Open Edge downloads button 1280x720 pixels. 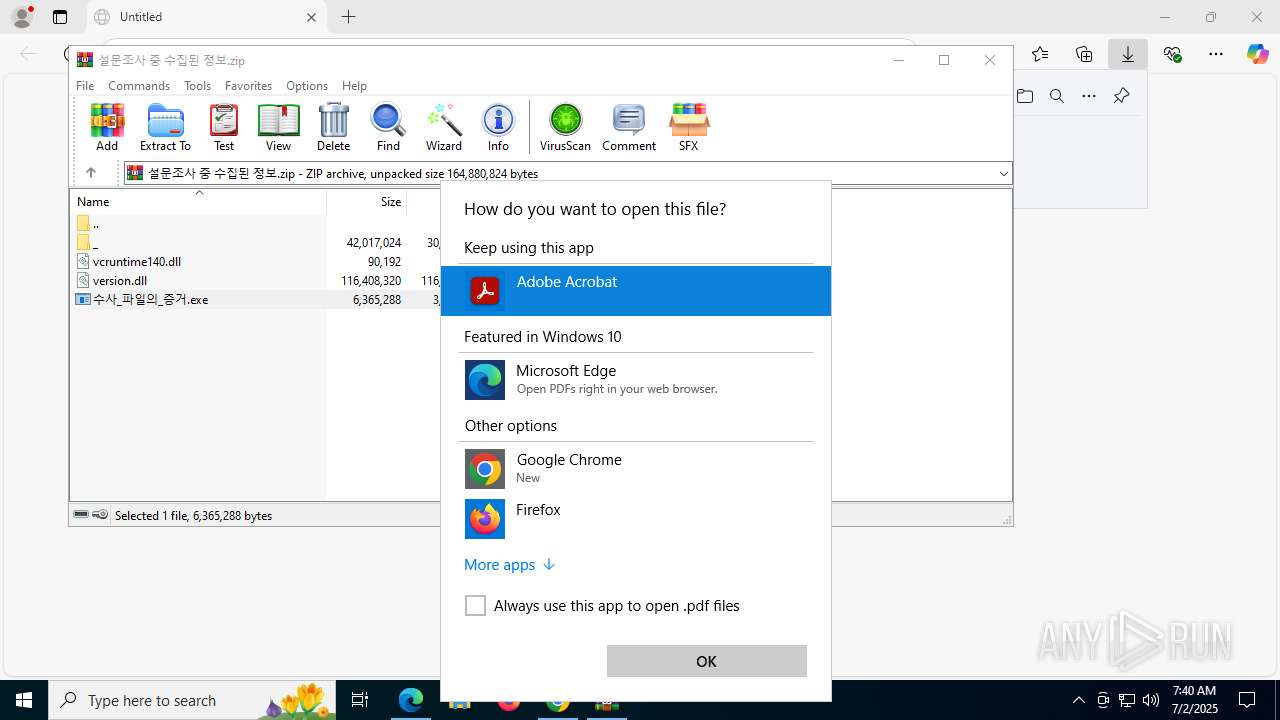pos(1127,54)
